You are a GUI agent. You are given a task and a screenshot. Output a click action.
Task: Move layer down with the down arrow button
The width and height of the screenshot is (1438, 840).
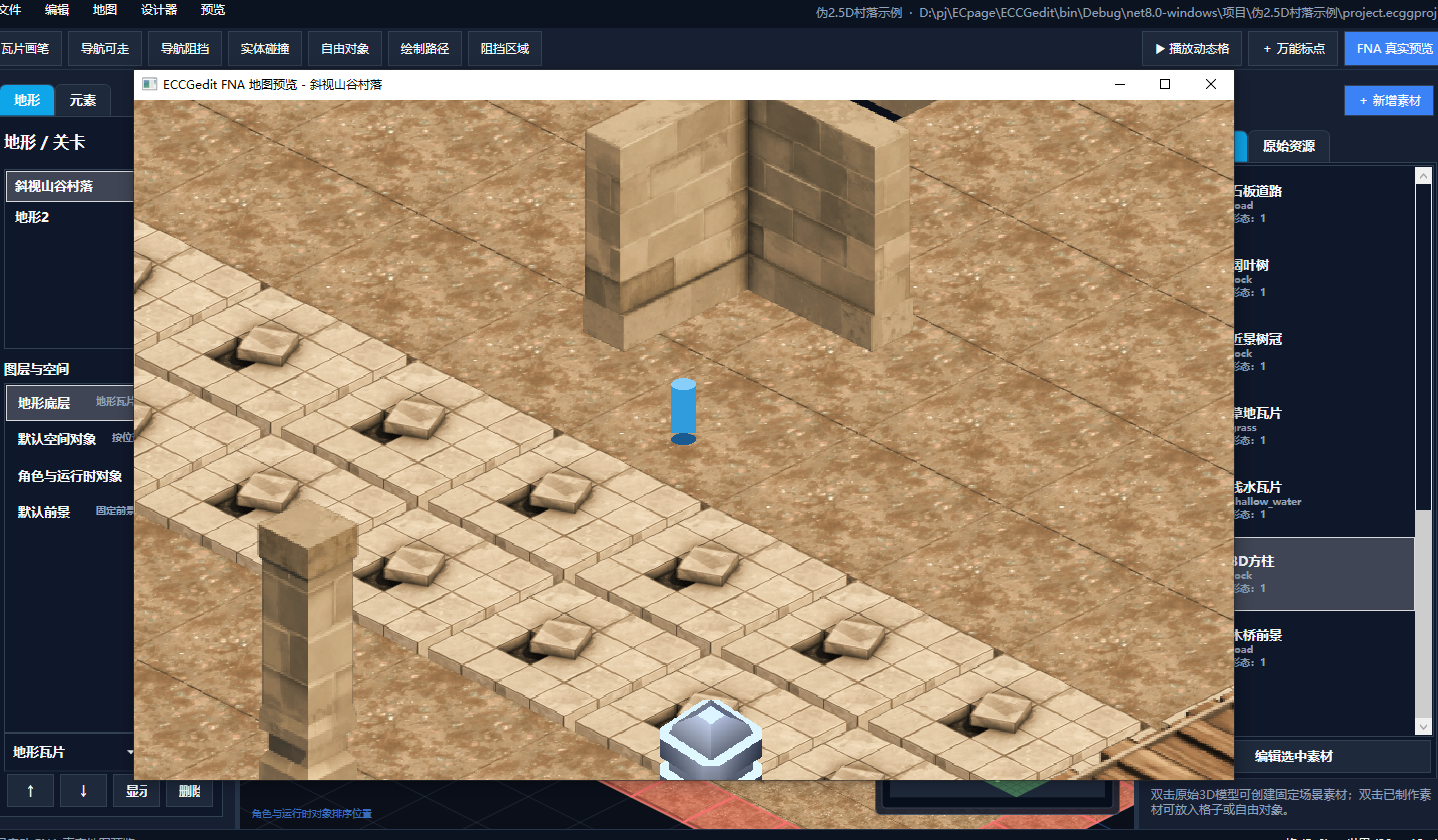[84, 790]
